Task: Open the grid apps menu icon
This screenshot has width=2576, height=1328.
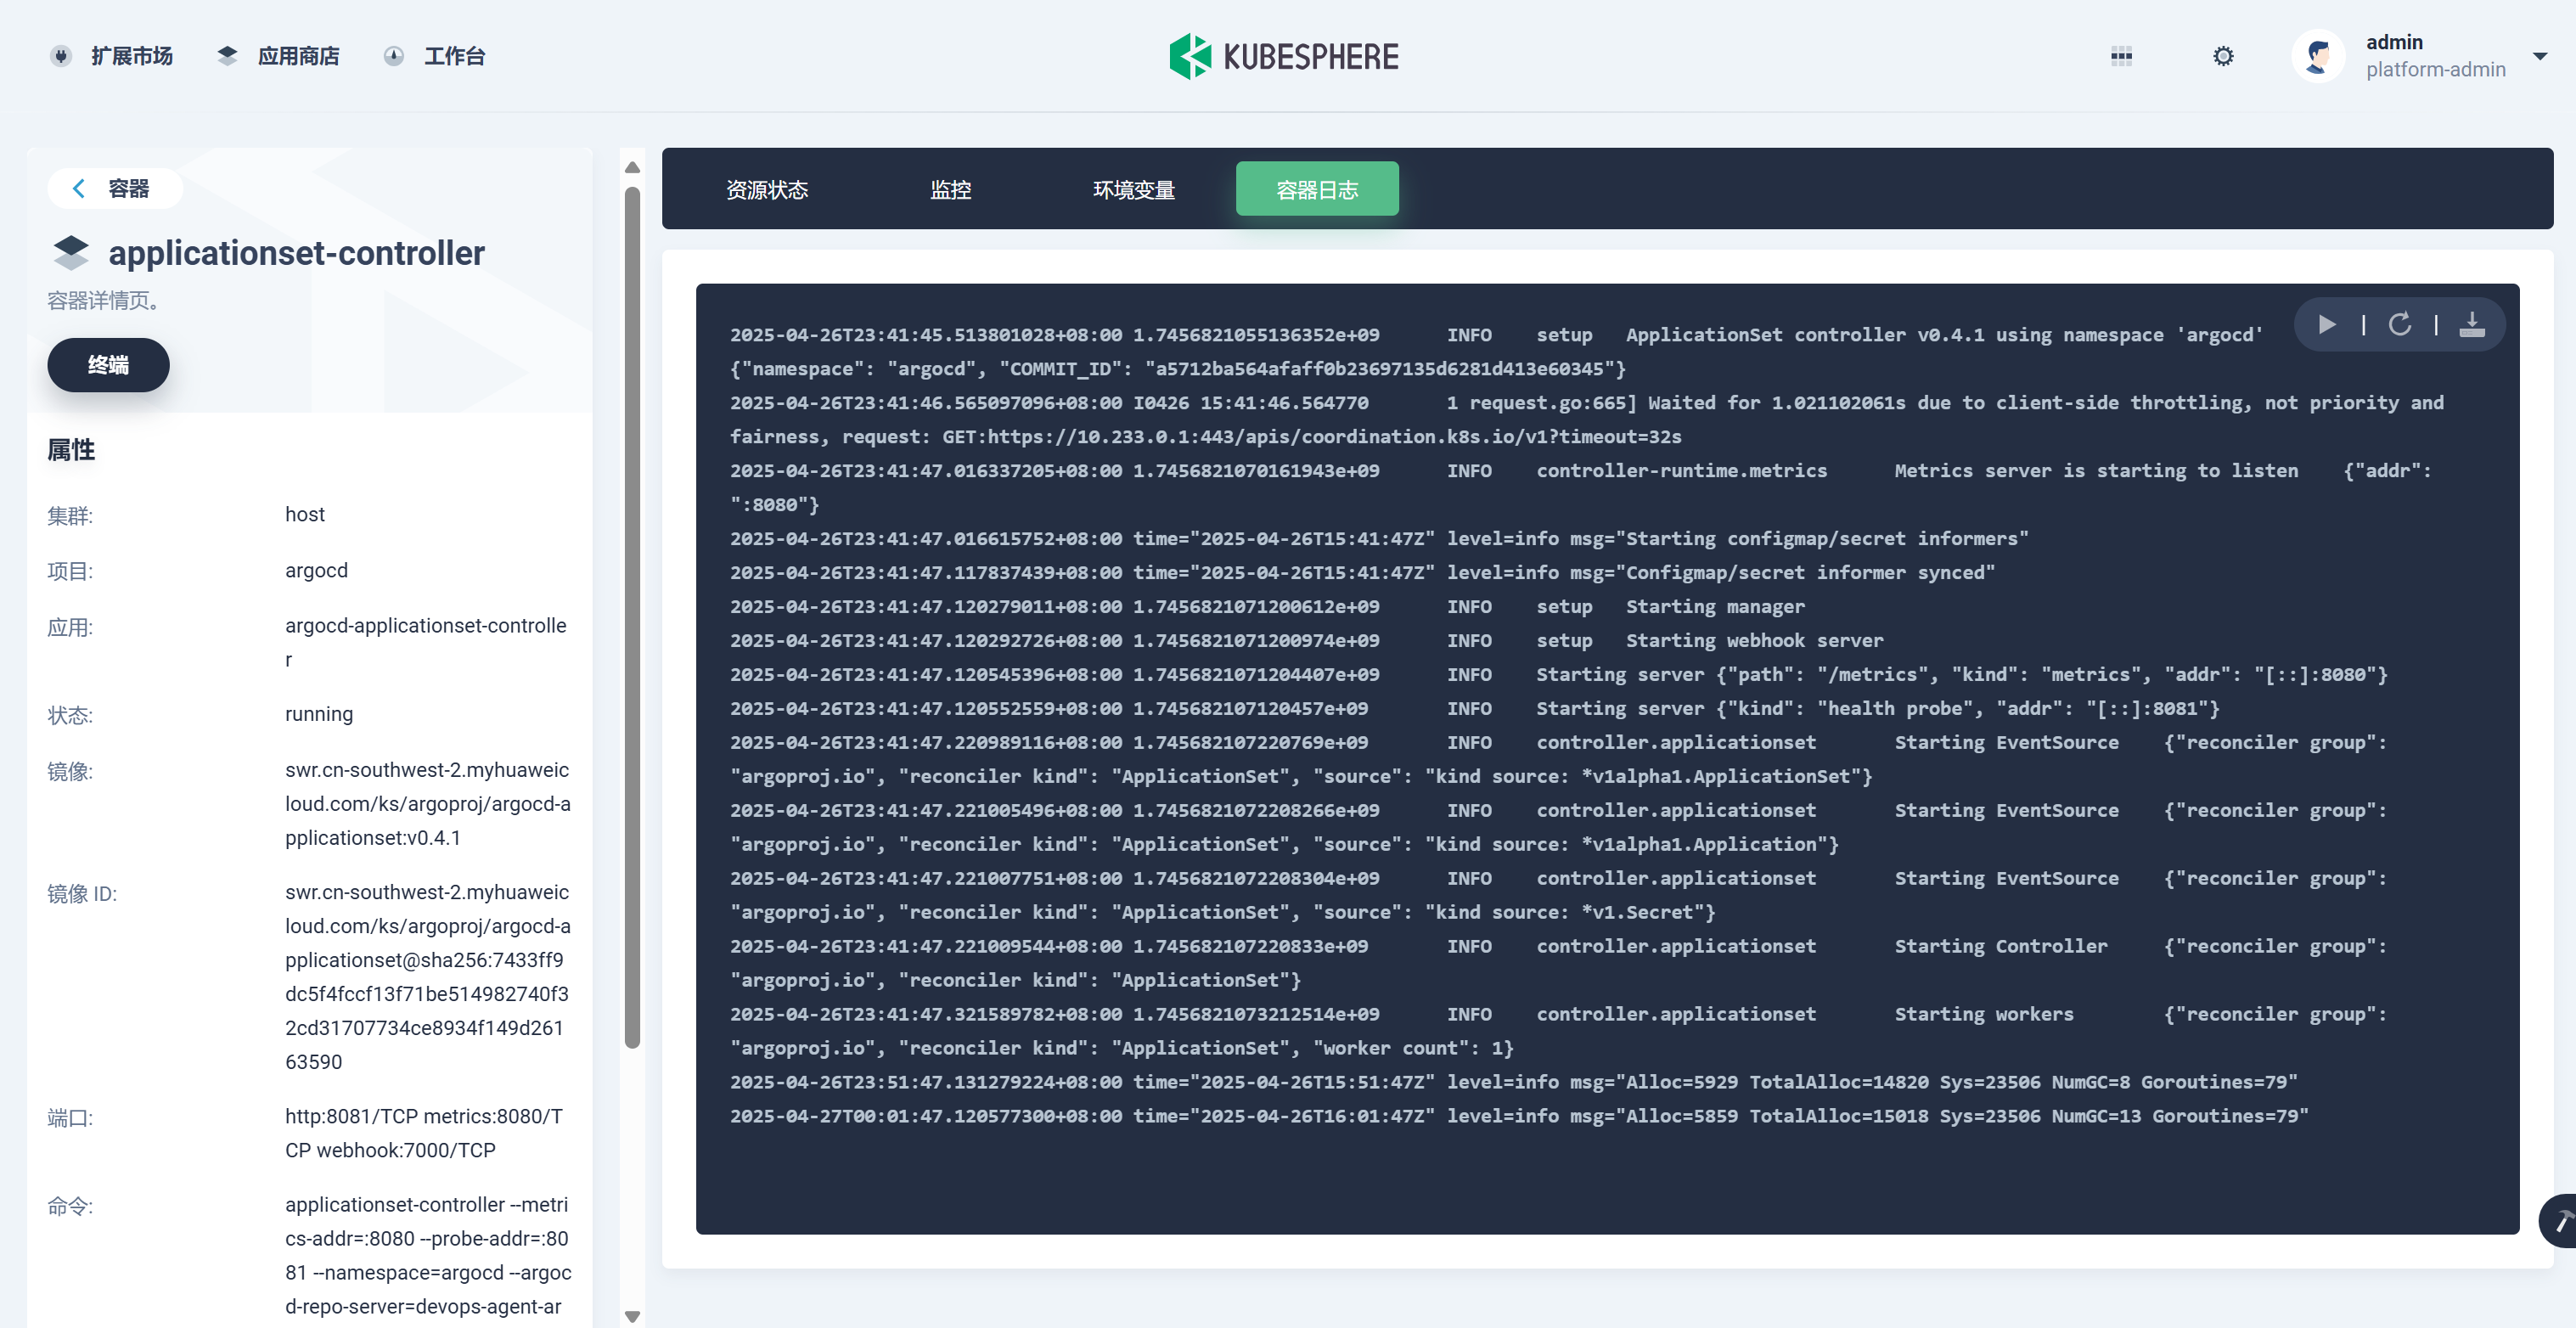Action: tap(2121, 56)
